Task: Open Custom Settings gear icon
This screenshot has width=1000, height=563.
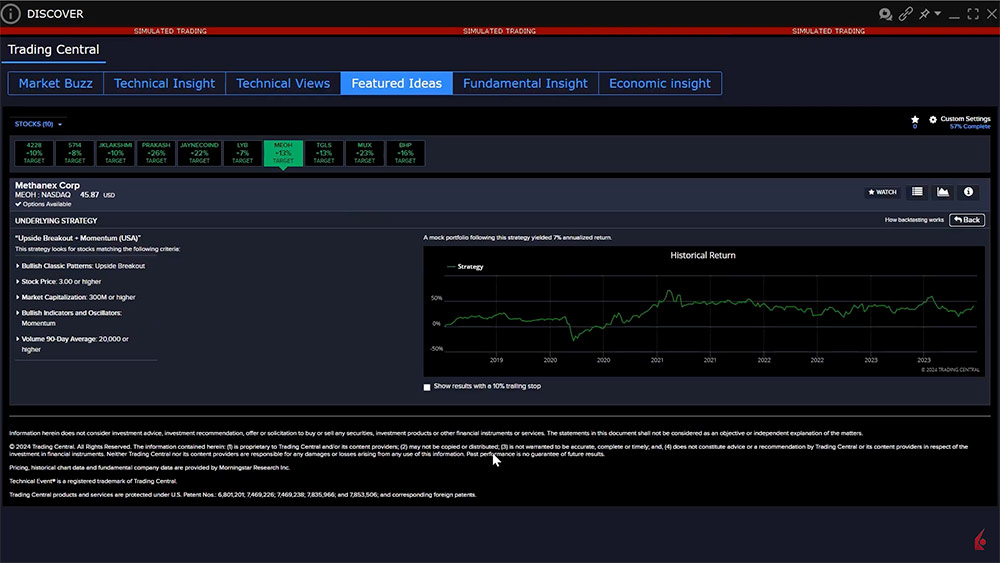Action: (933, 119)
